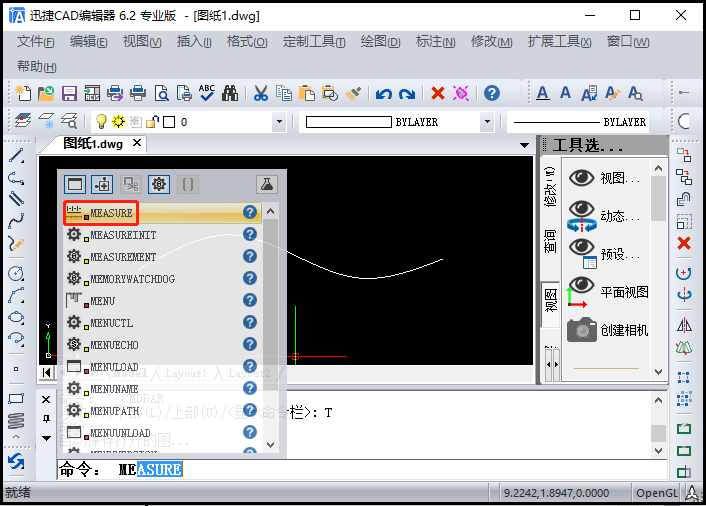Close the command bar X button
This screenshot has height=506, width=706.
tap(46, 399)
